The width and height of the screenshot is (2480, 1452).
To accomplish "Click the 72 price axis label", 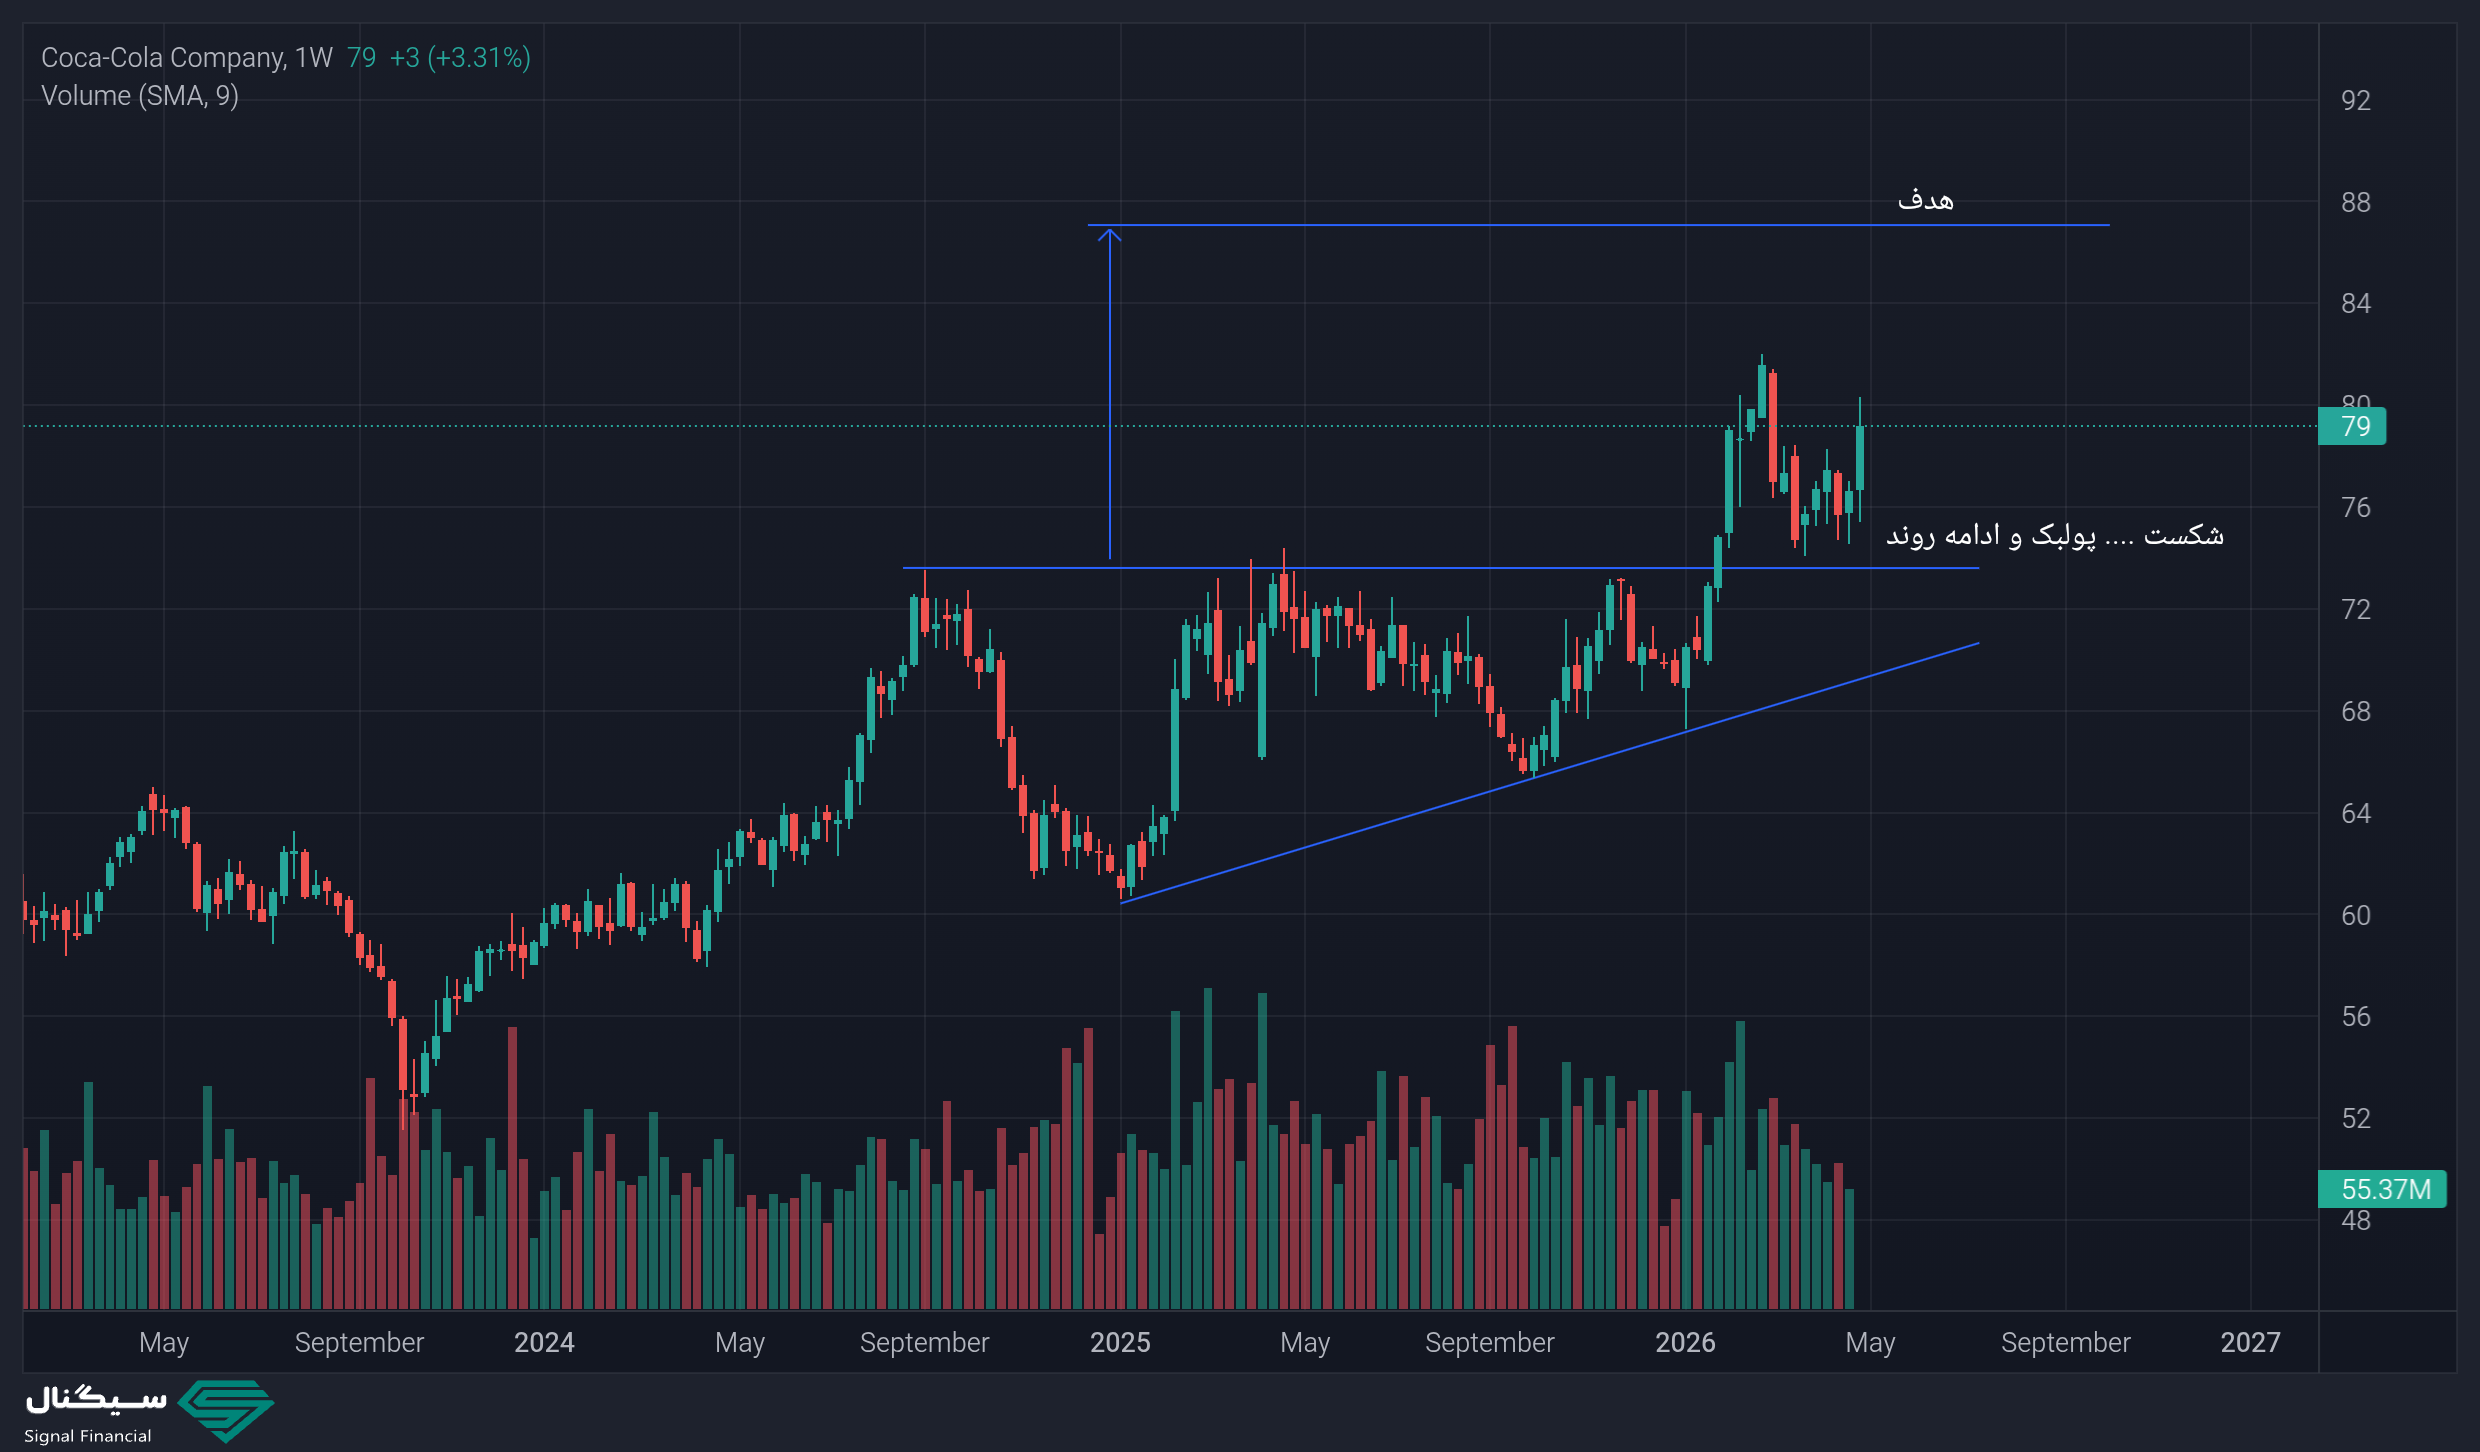I will coord(2356,609).
